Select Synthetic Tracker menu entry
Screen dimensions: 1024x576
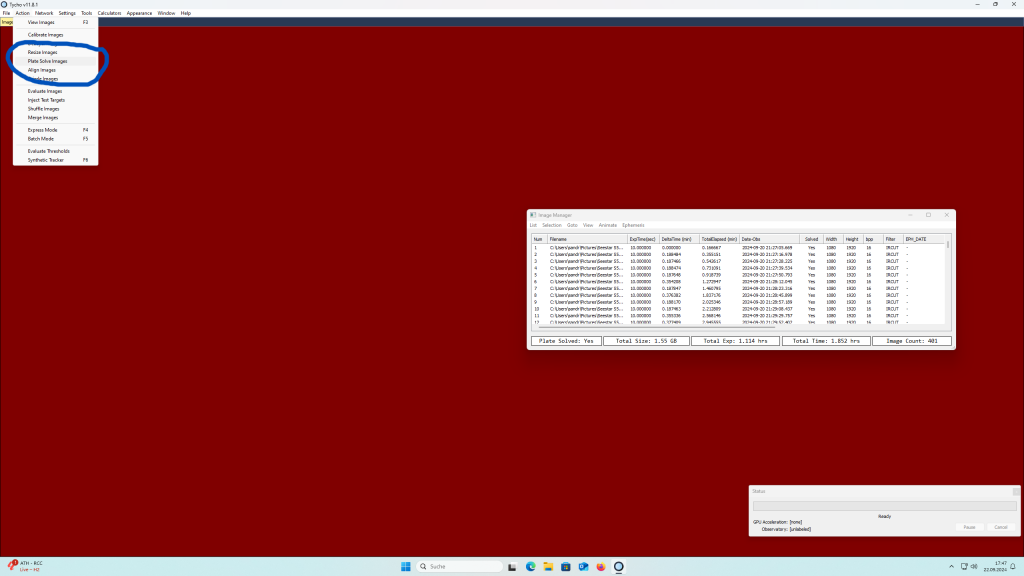(46, 160)
